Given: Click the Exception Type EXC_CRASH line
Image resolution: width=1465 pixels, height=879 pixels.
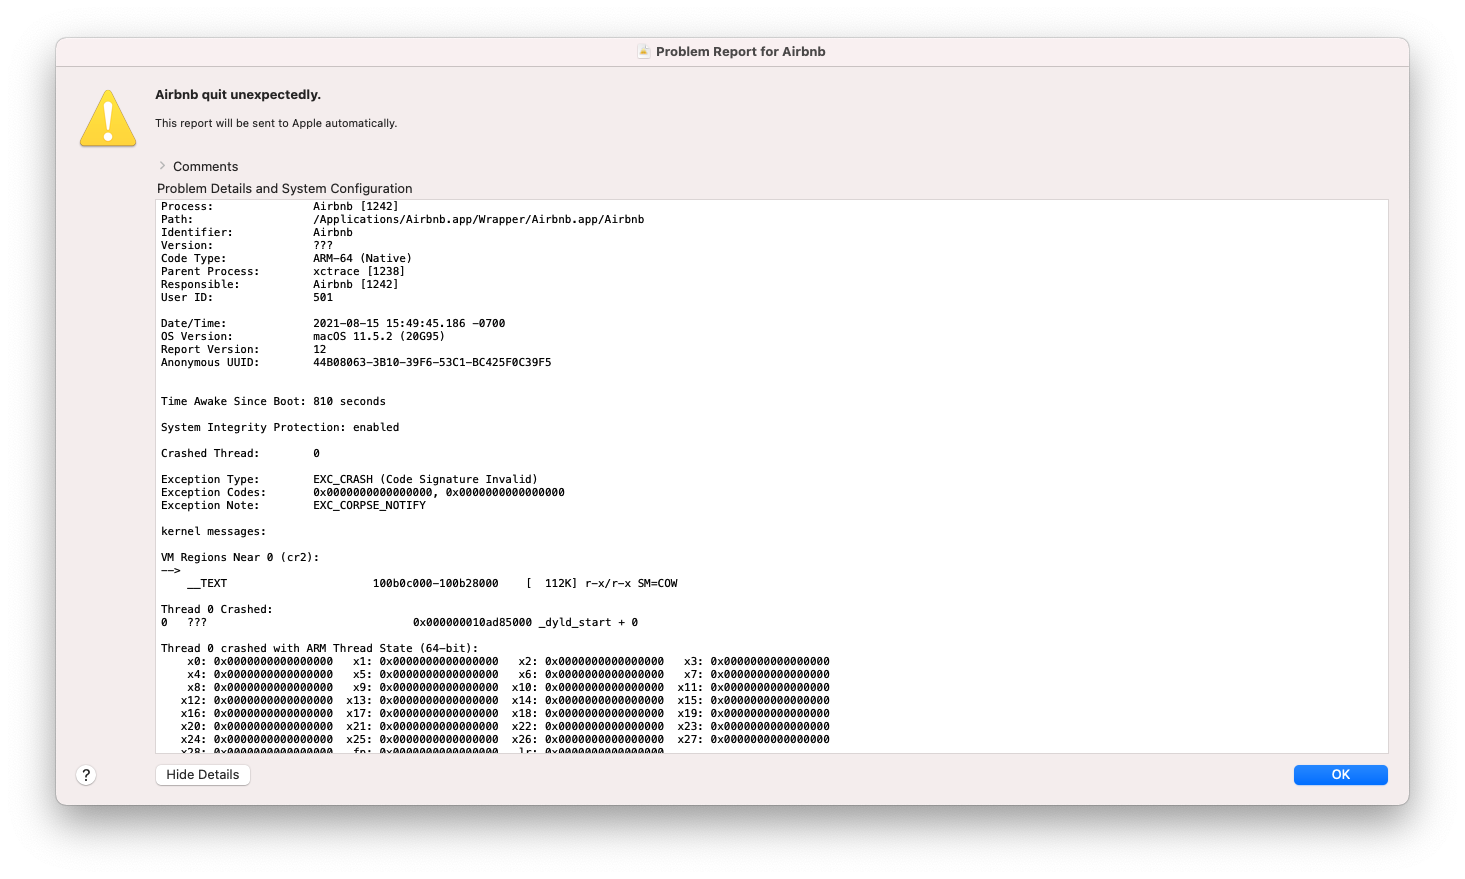Looking at the screenshot, I should point(425,480).
